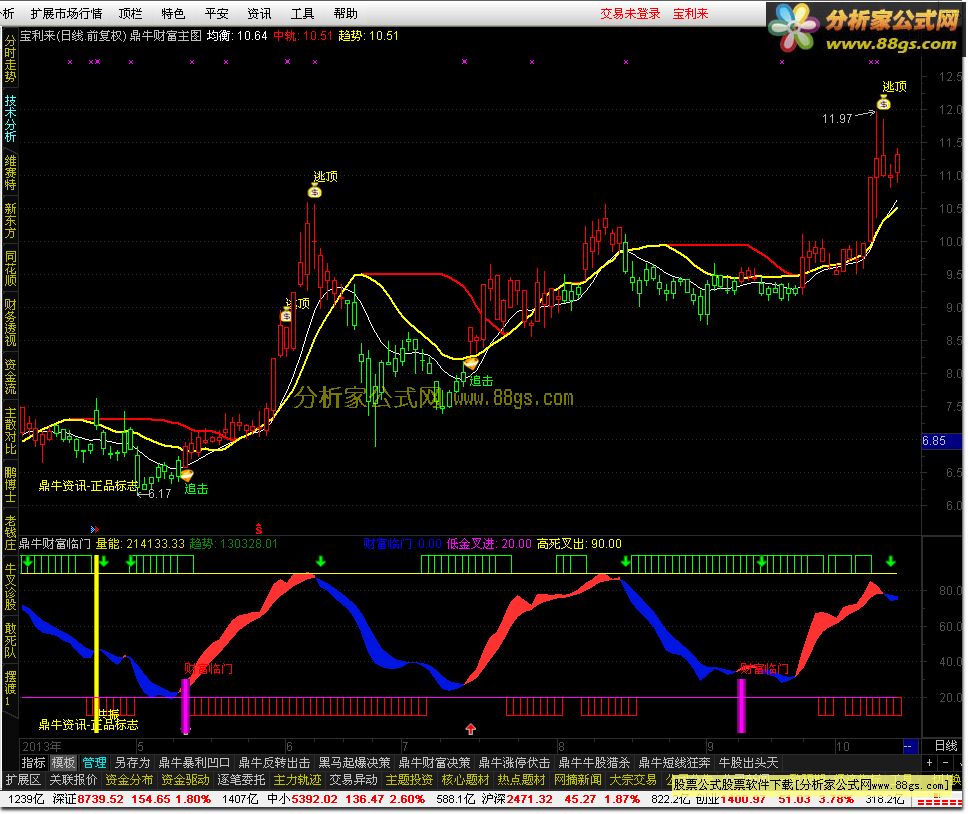Click the plus zoom-in button bottom right

(x=930, y=763)
